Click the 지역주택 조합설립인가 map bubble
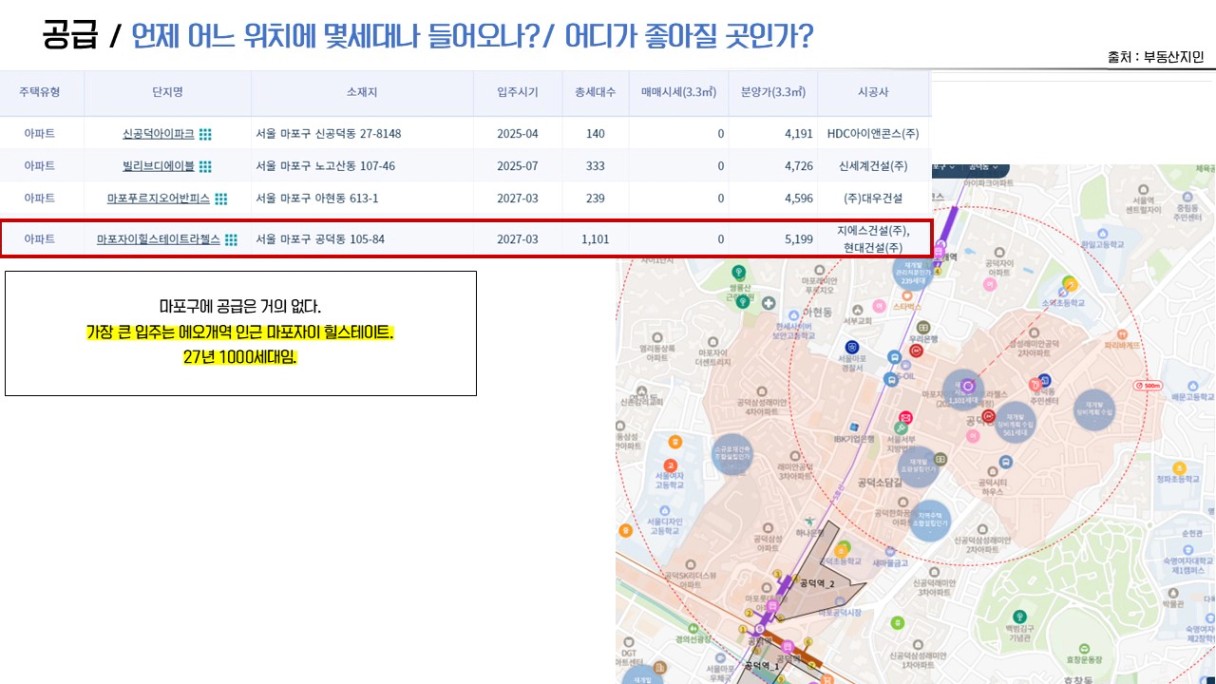 coord(930,520)
